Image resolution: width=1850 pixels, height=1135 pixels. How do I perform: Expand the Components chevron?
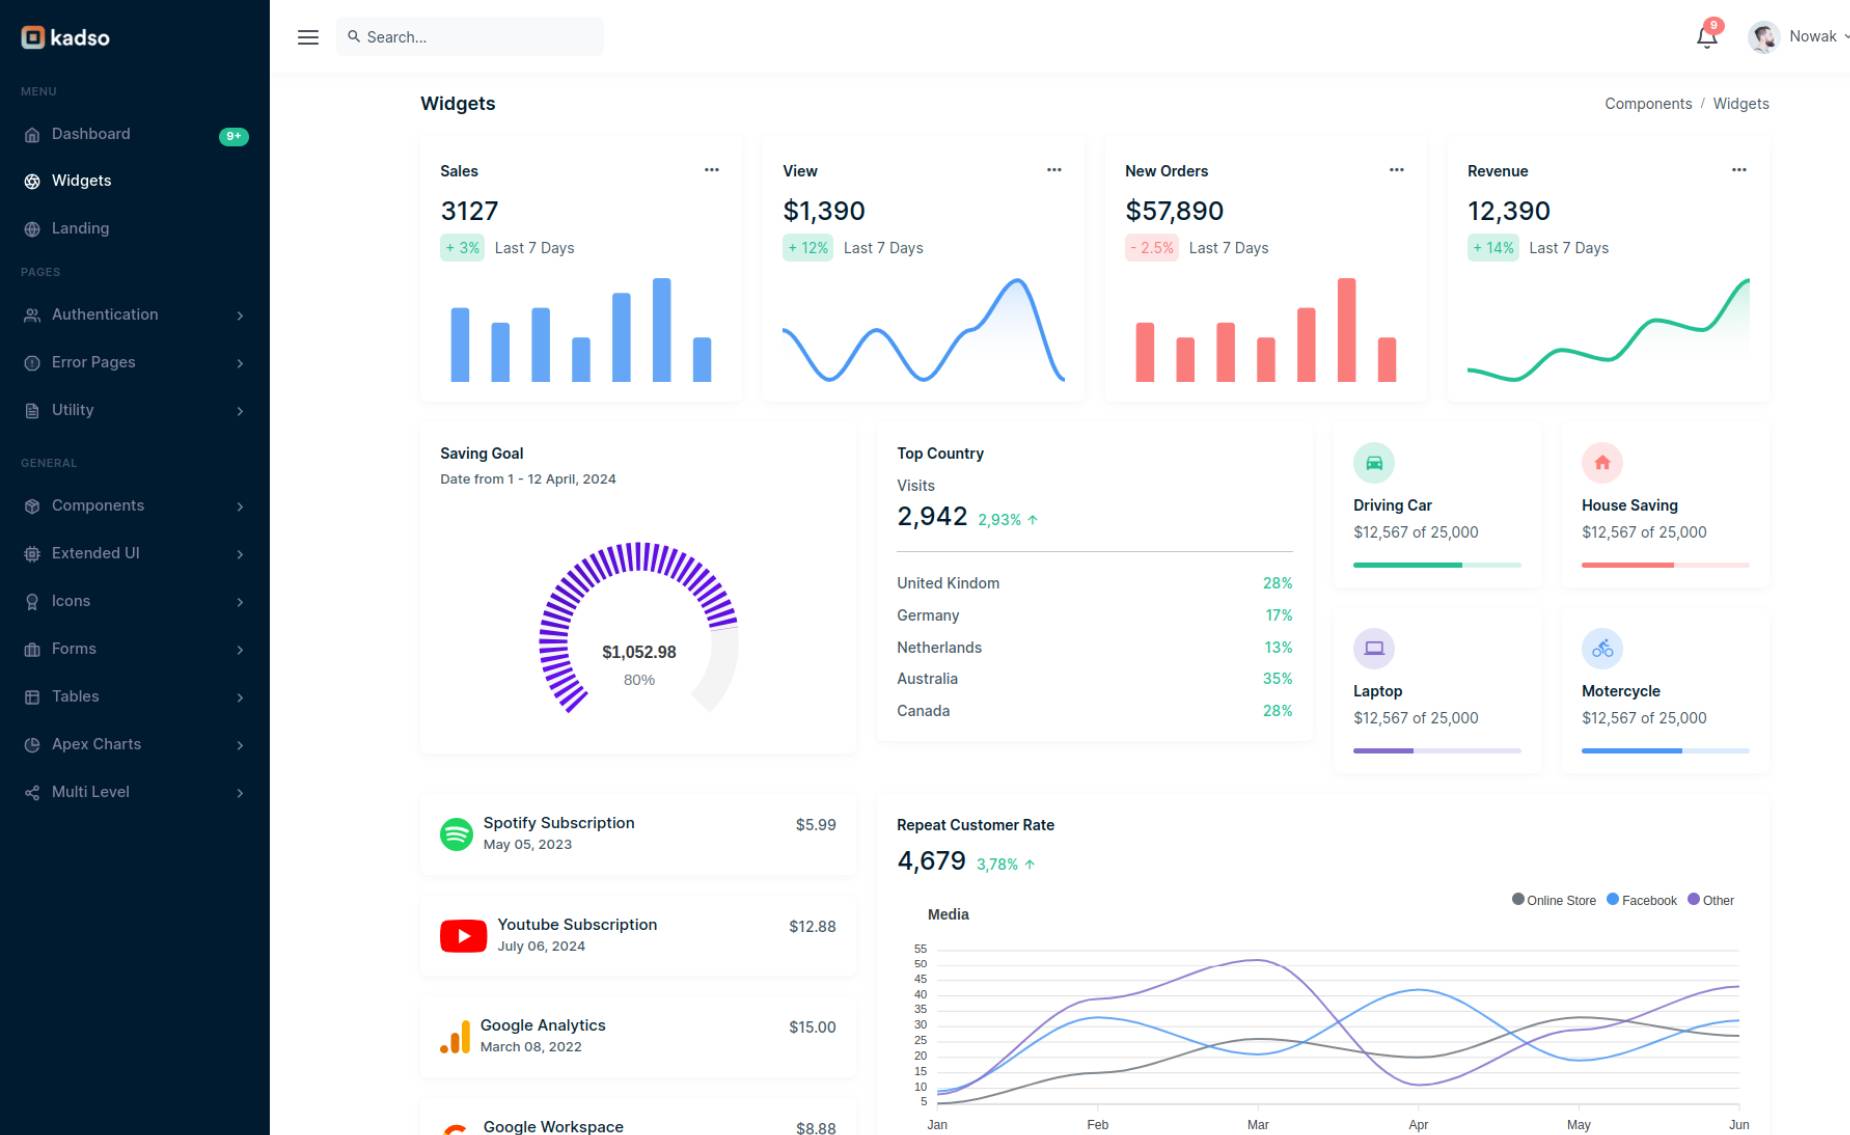click(240, 507)
